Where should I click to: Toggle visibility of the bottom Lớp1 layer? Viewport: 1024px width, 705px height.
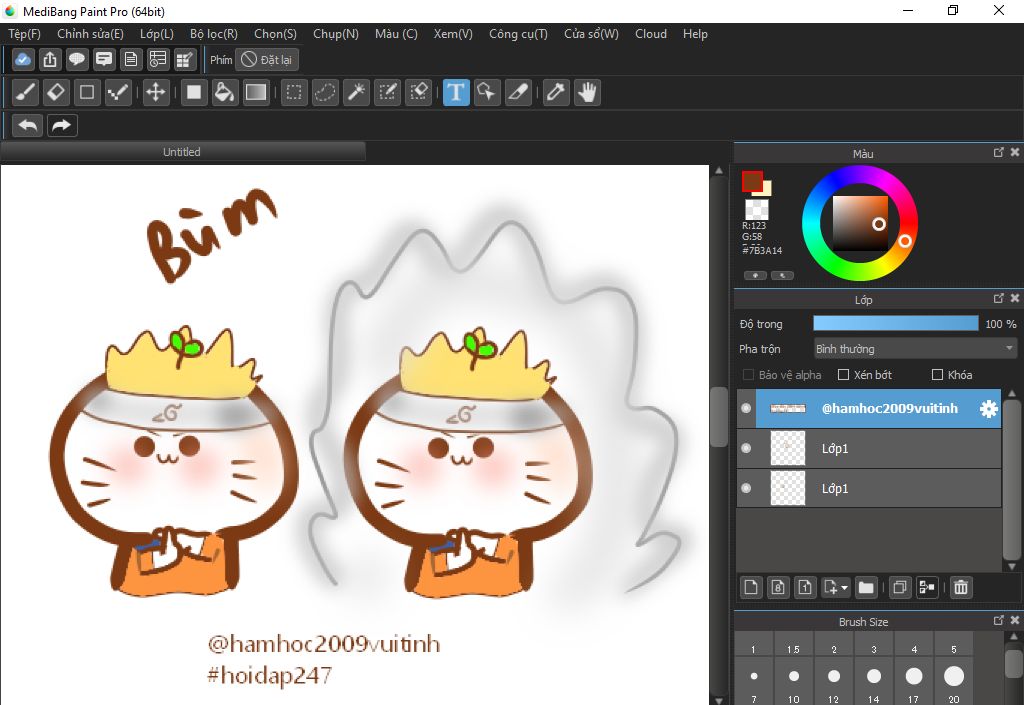click(746, 488)
